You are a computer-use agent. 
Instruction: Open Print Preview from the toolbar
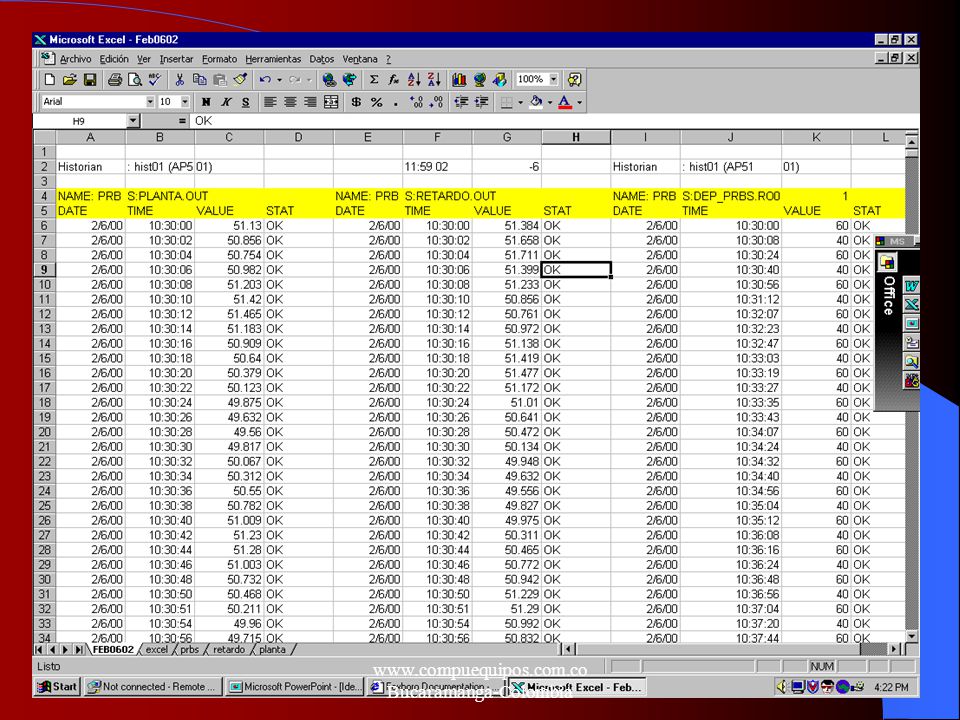[x=135, y=80]
